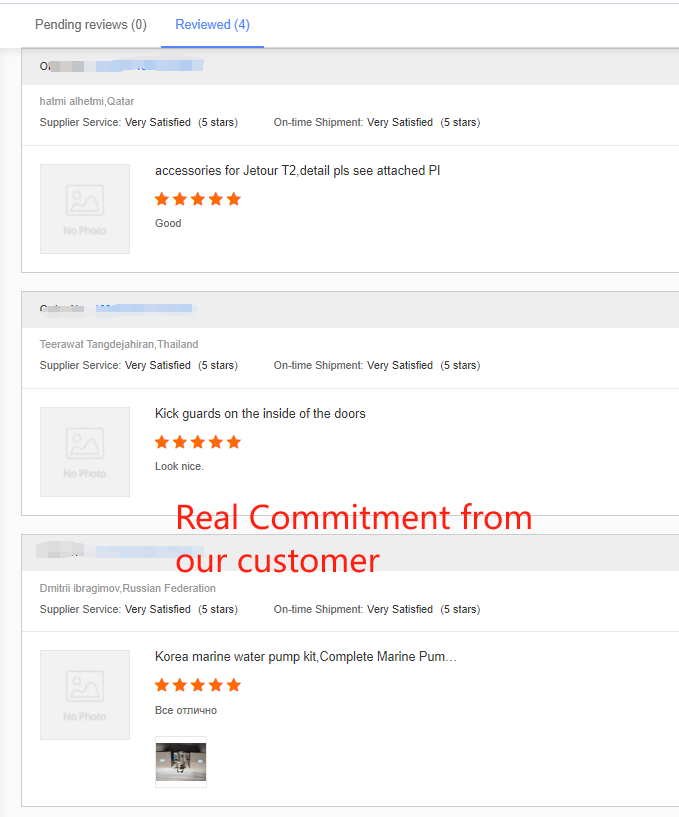This screenshot has width=679, height=817.
Task: Click the 'Look nice.' review comment
Action: (x=179, y=466)
